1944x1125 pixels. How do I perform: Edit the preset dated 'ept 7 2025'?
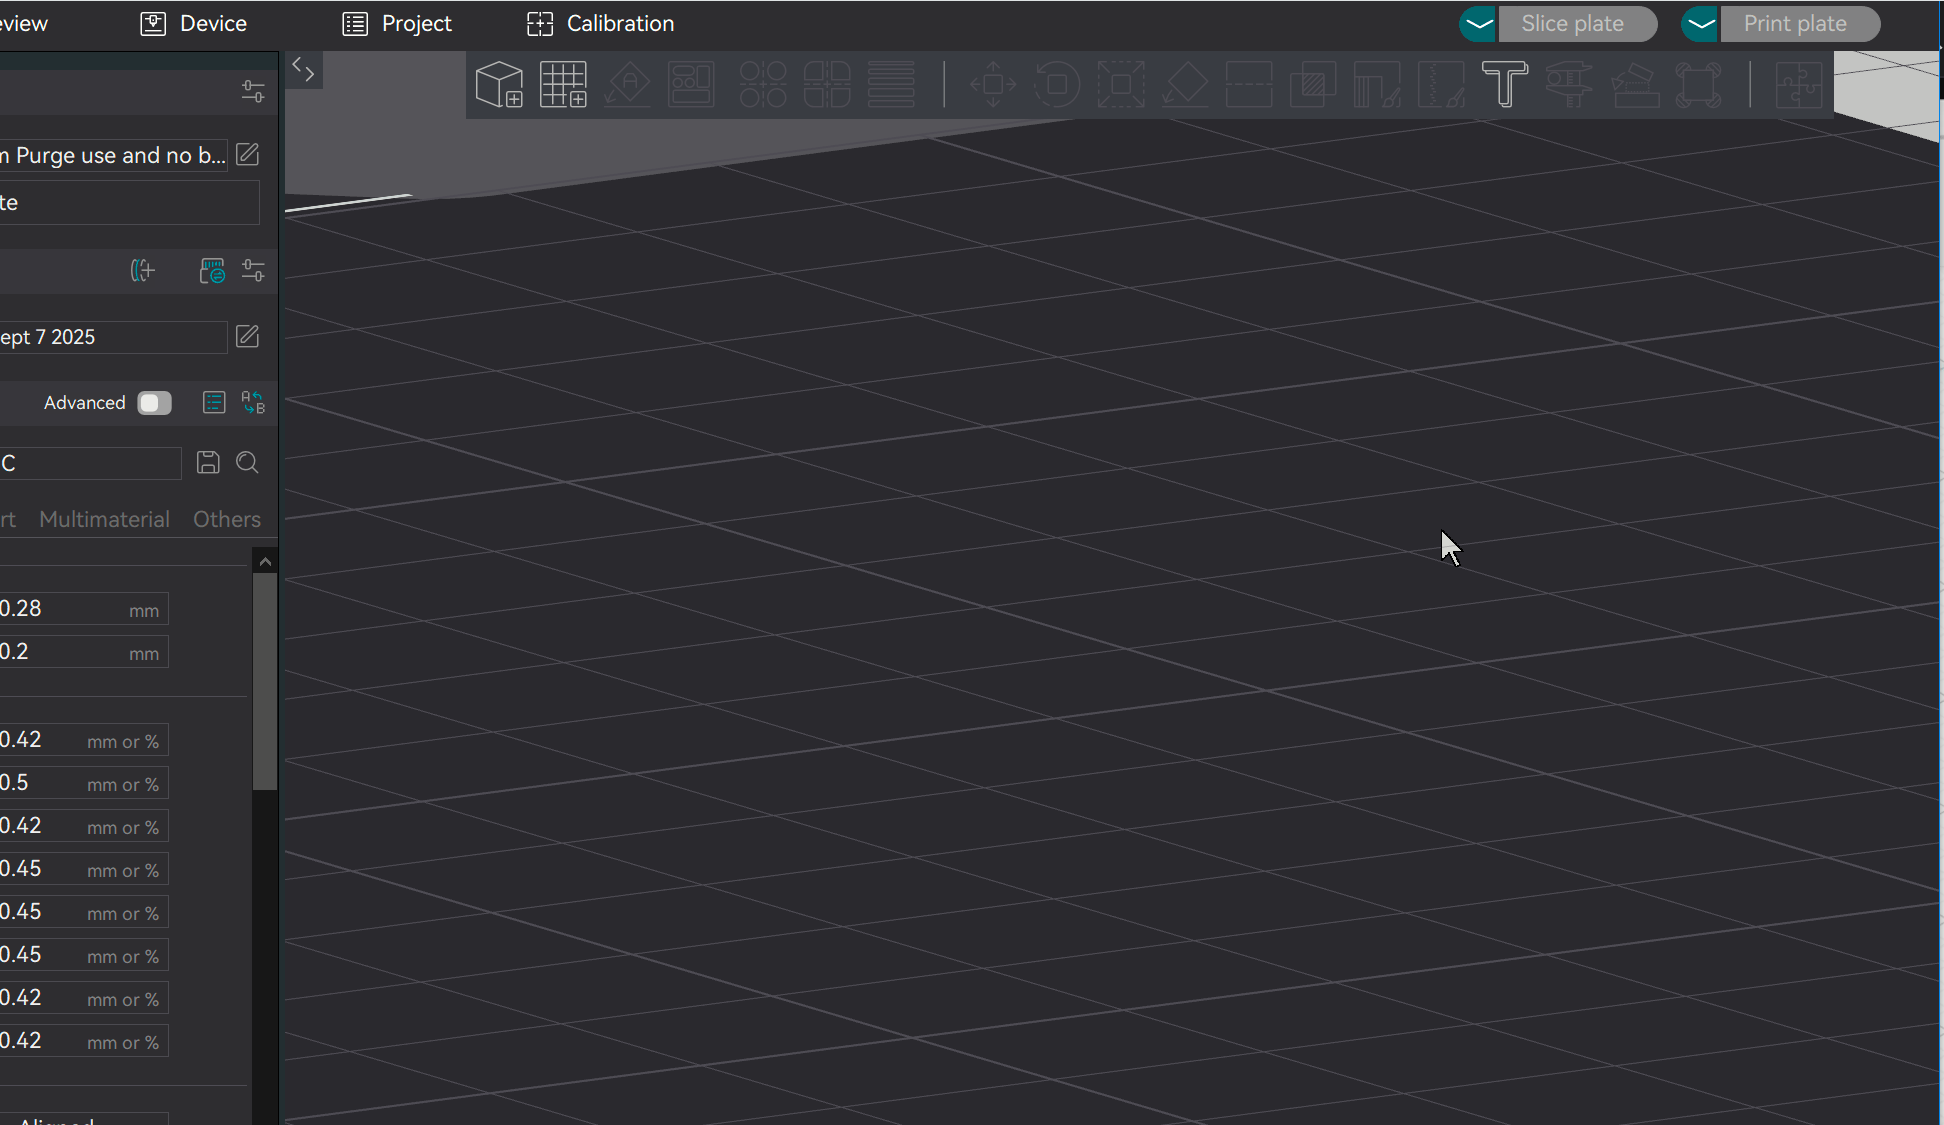pos(247,336)
